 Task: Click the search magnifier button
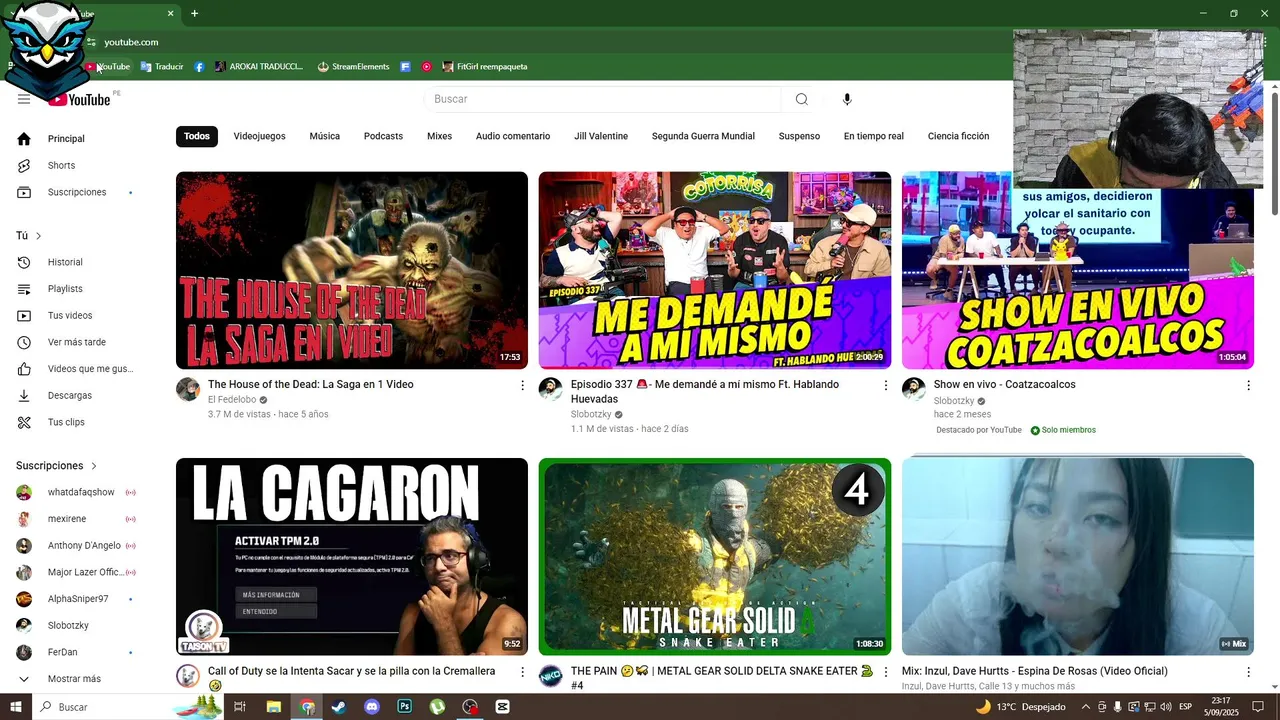tap(802, 99)
